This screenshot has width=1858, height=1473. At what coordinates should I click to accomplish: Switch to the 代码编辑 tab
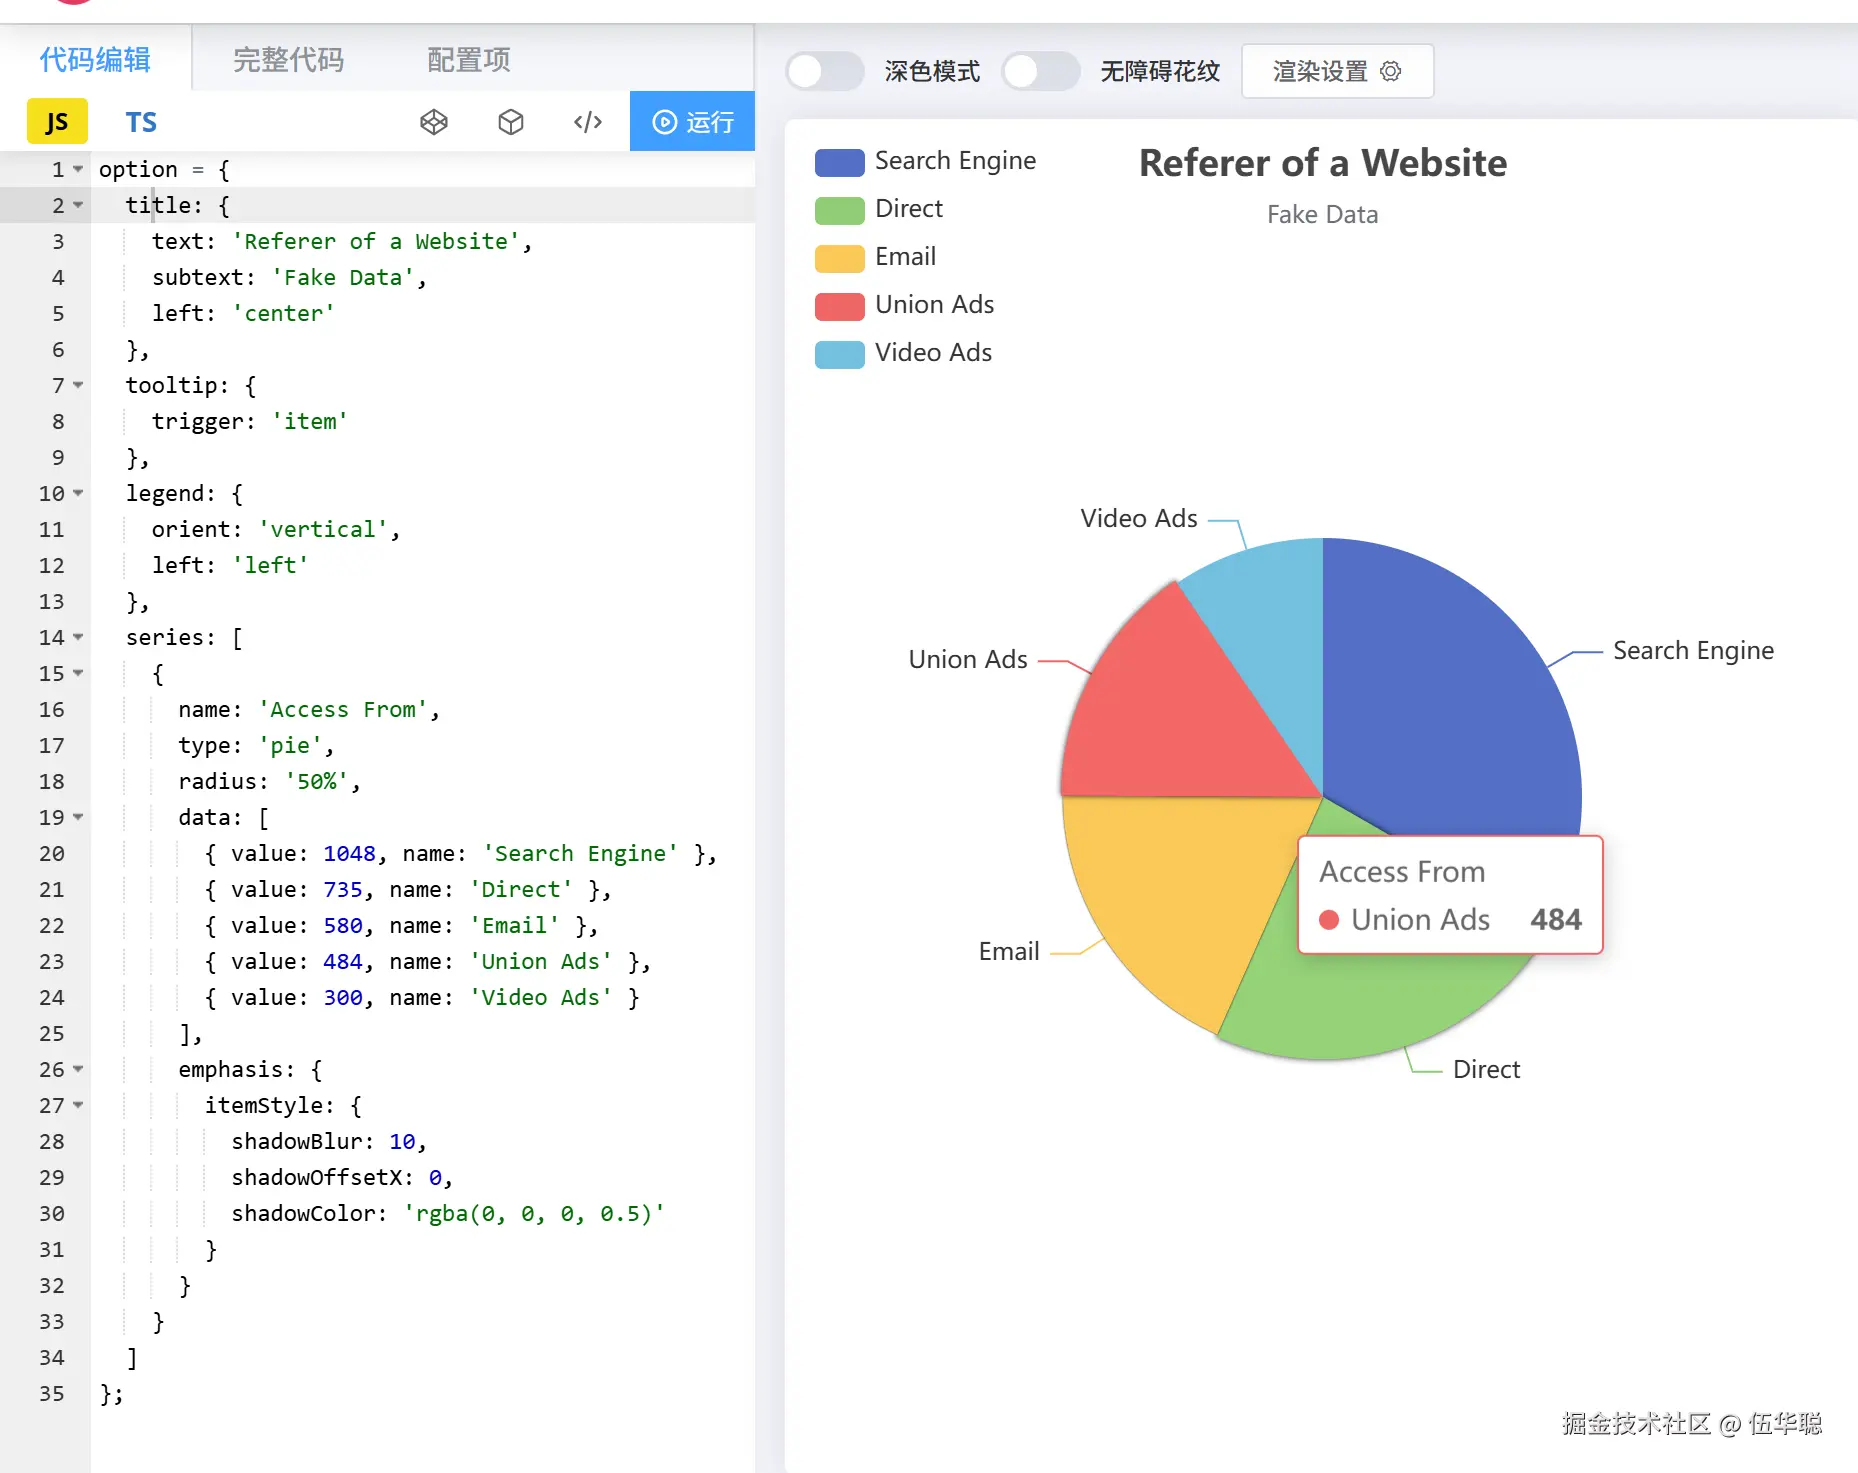(95, 60)
